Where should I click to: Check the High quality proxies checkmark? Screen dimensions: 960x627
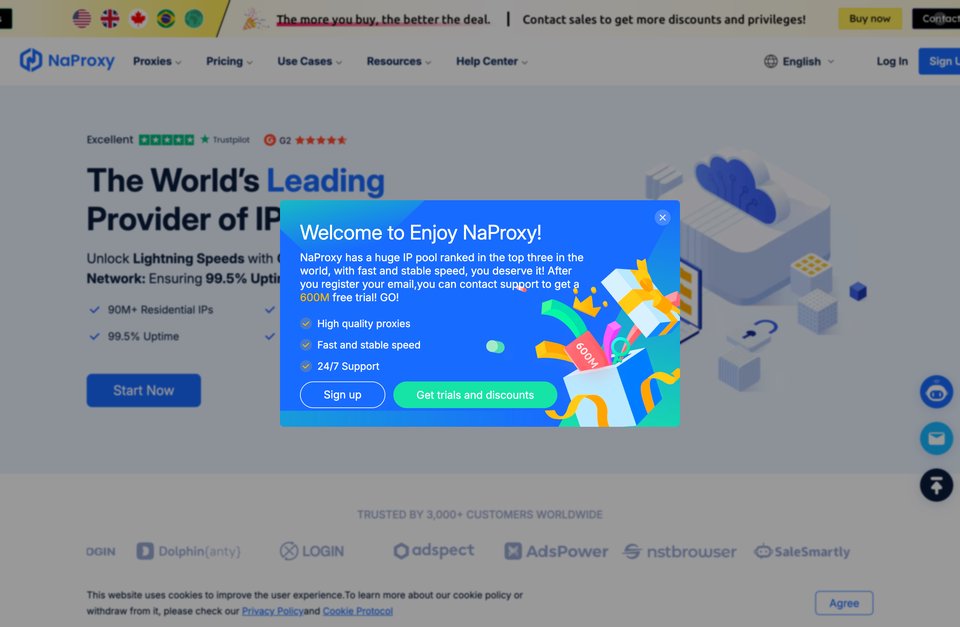[x=306, y=323]
